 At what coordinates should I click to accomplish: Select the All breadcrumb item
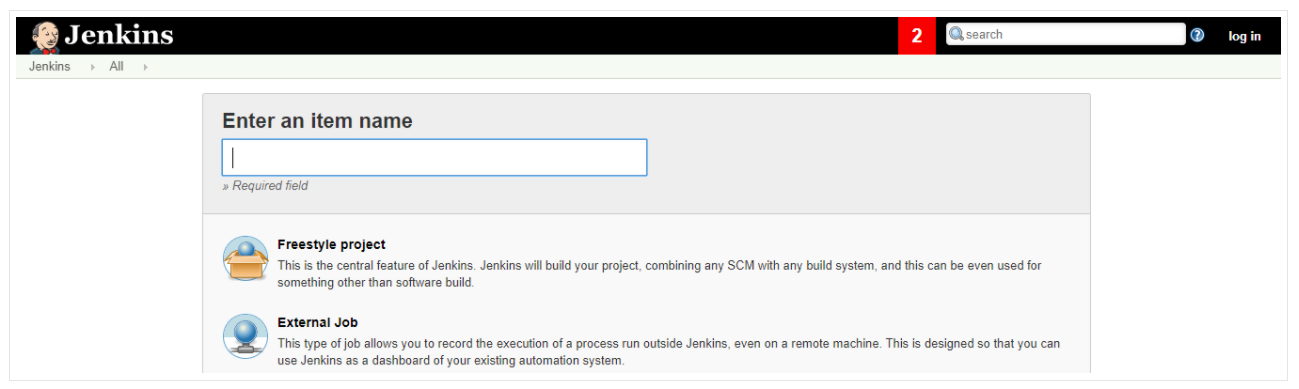coord(117,67)
